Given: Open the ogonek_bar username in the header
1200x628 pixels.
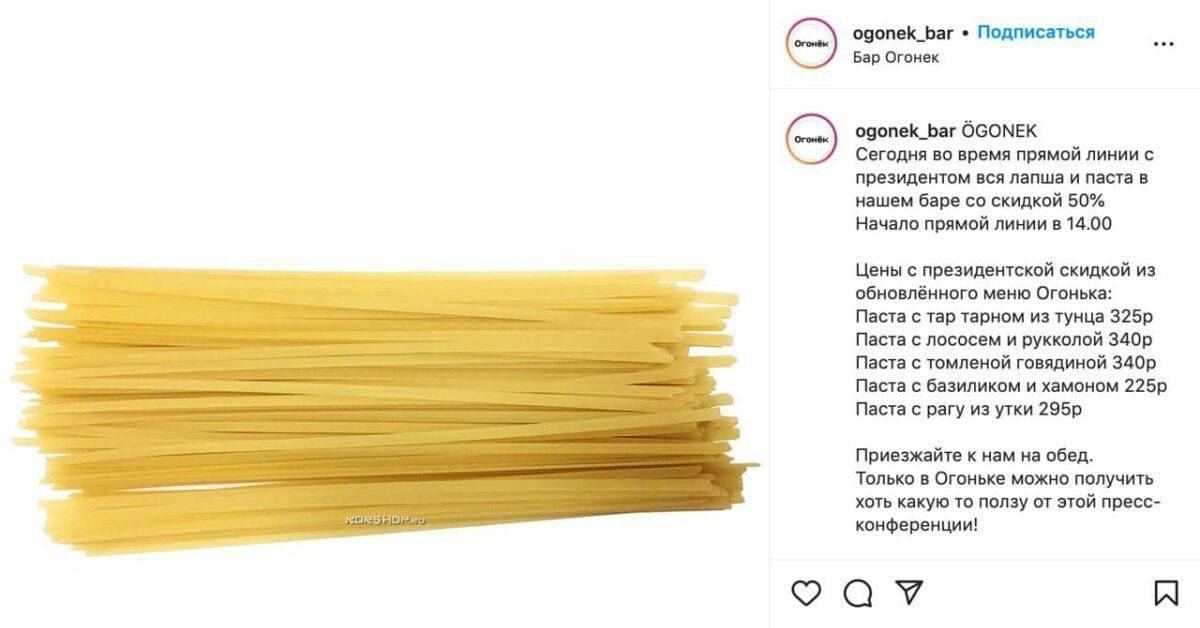Looking at the screenshot, I should (x=903, y=33).
